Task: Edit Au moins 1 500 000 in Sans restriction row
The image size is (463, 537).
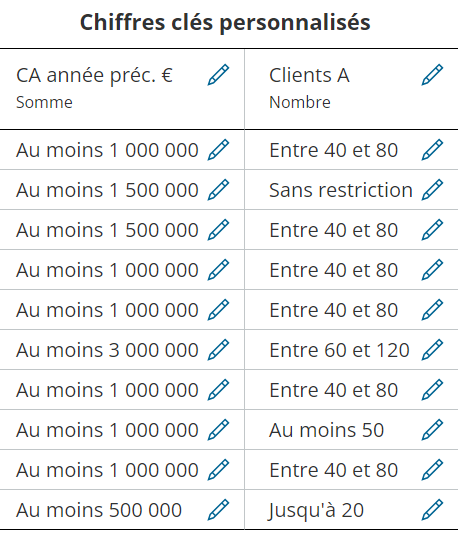Action: point(218,189)
